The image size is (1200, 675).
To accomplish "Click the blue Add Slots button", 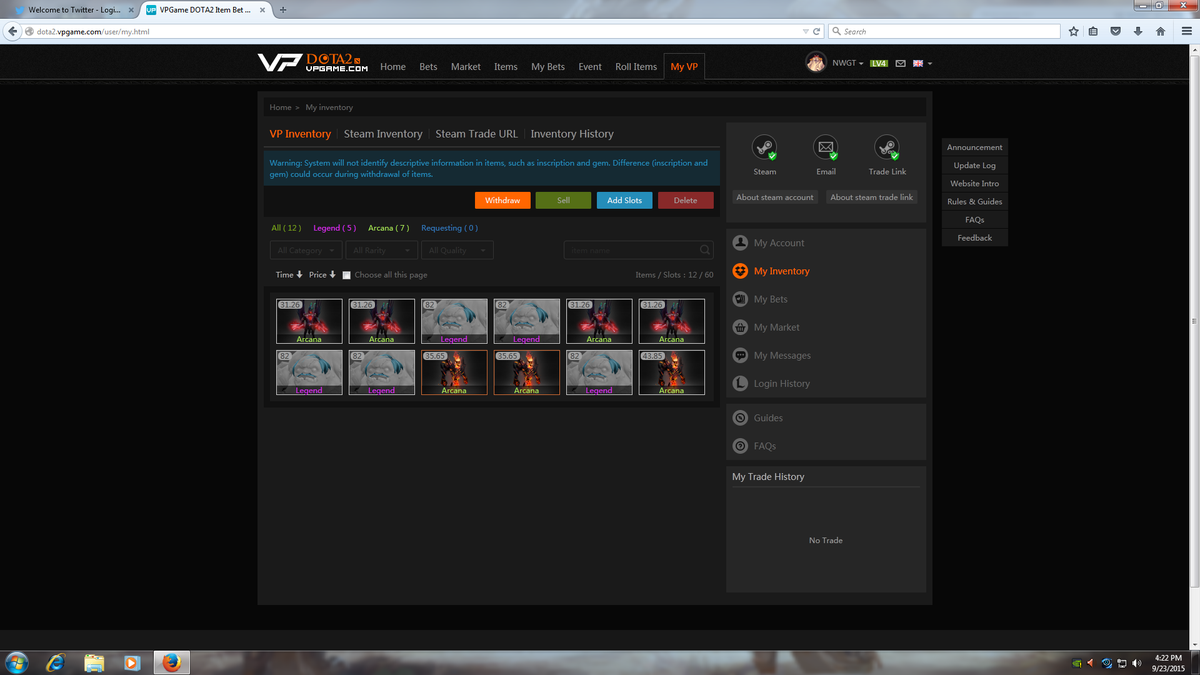I will click(625, 200).
